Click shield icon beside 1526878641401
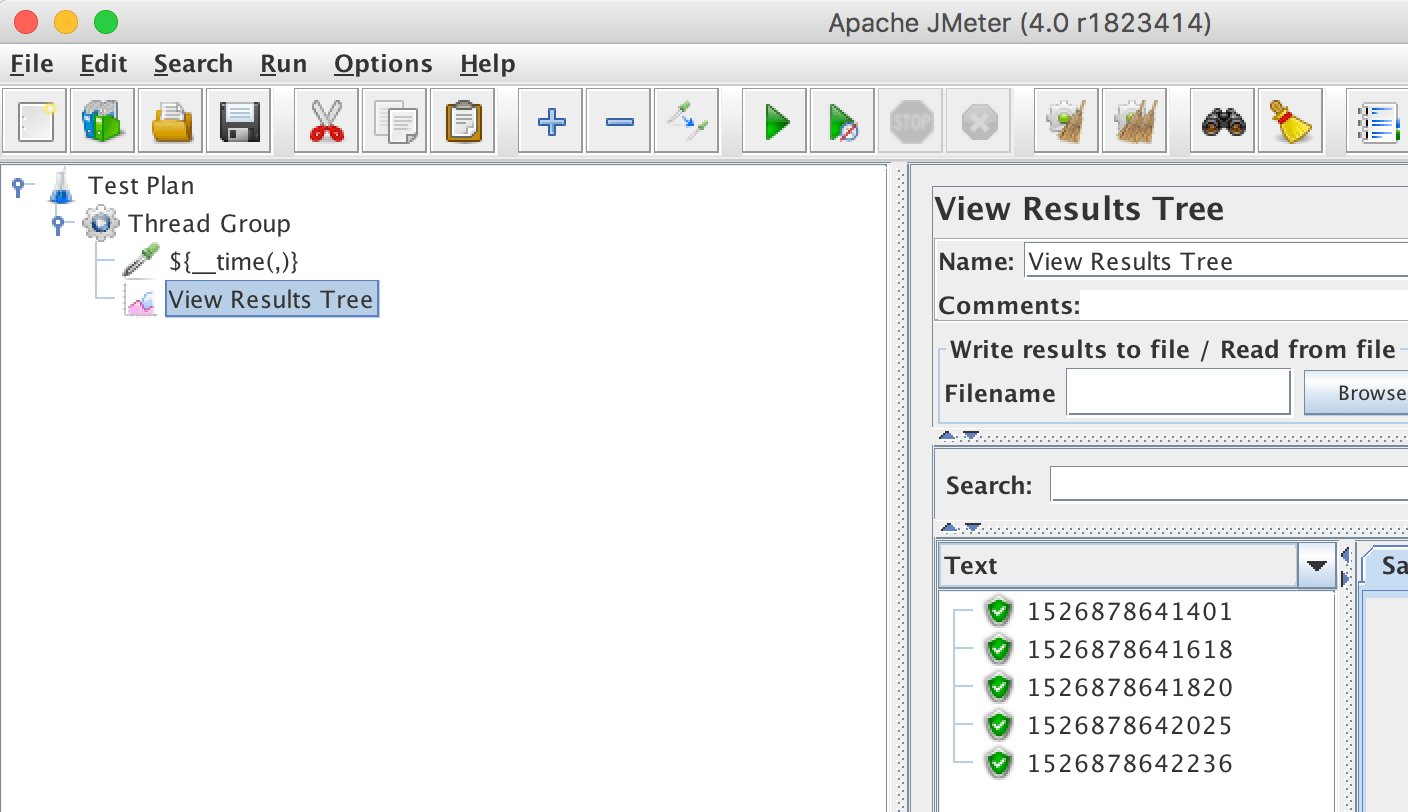The height and width of the screenshot is (812, 1408). (998, 611)
